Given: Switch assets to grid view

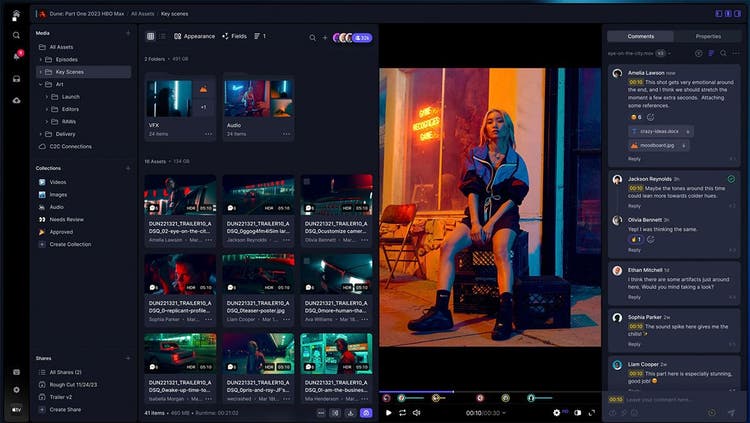Looking at the screenshot, I should [x=151, y=36].
